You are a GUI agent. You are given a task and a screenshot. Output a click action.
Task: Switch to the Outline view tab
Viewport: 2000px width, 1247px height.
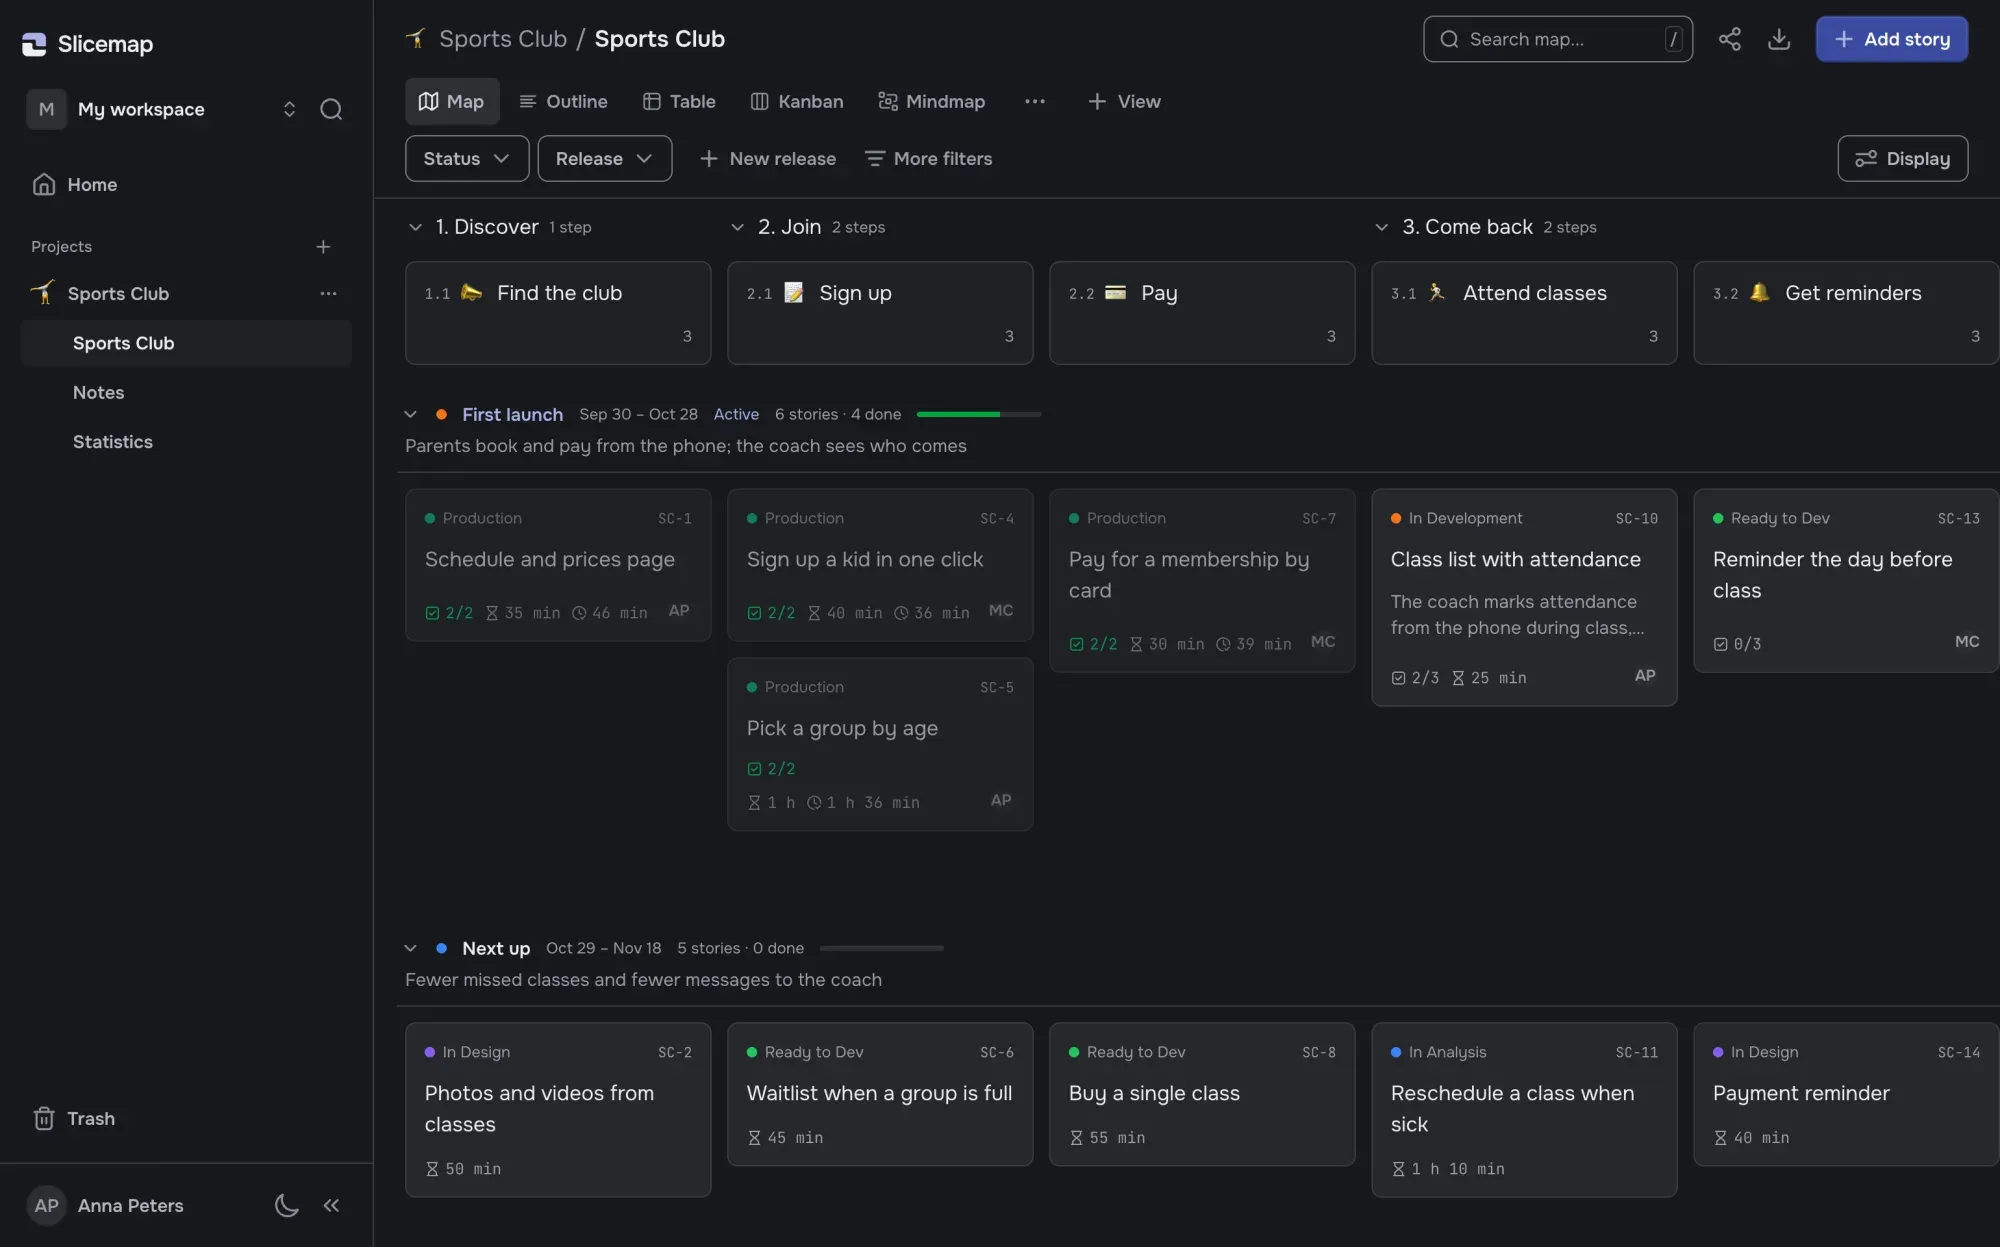pos(563,101)
